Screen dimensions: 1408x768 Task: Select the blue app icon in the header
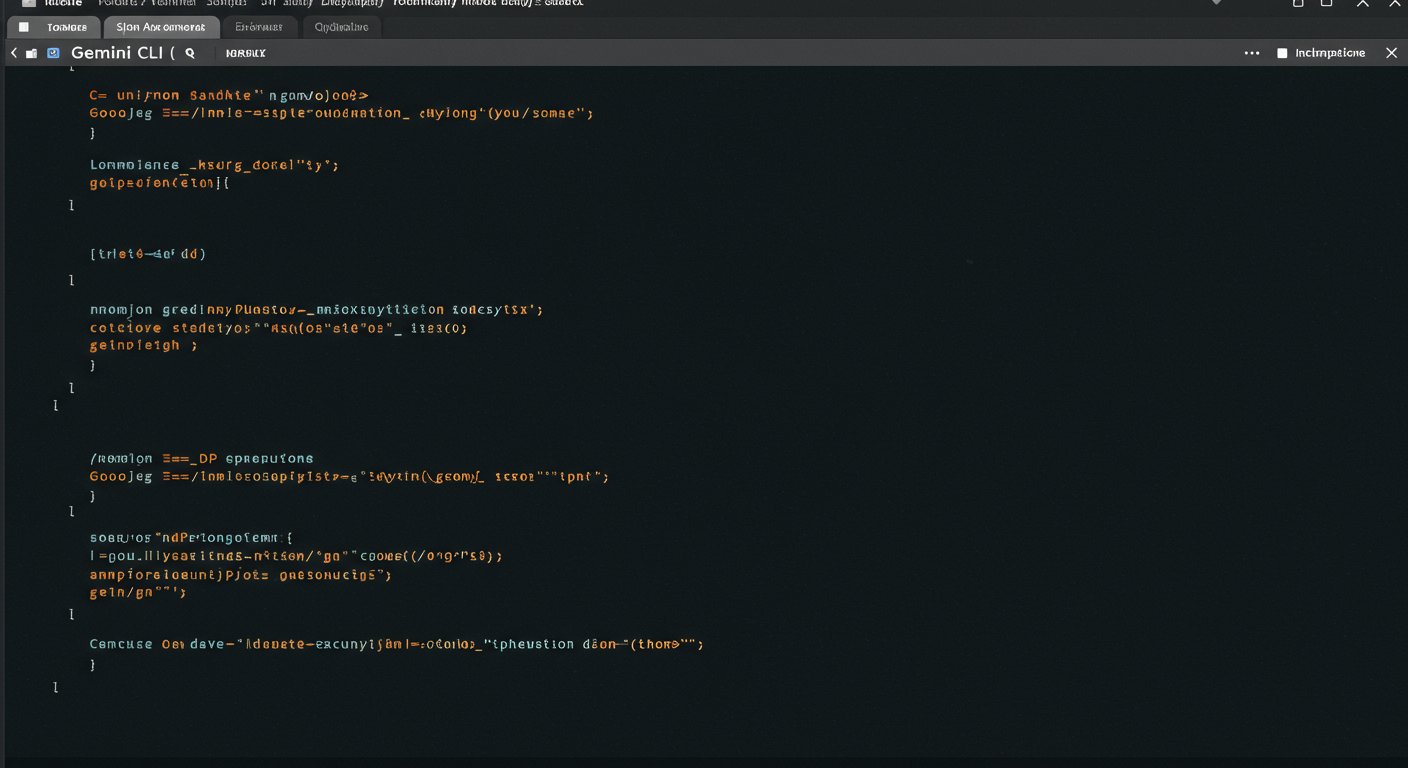click(x=53, y=52)
